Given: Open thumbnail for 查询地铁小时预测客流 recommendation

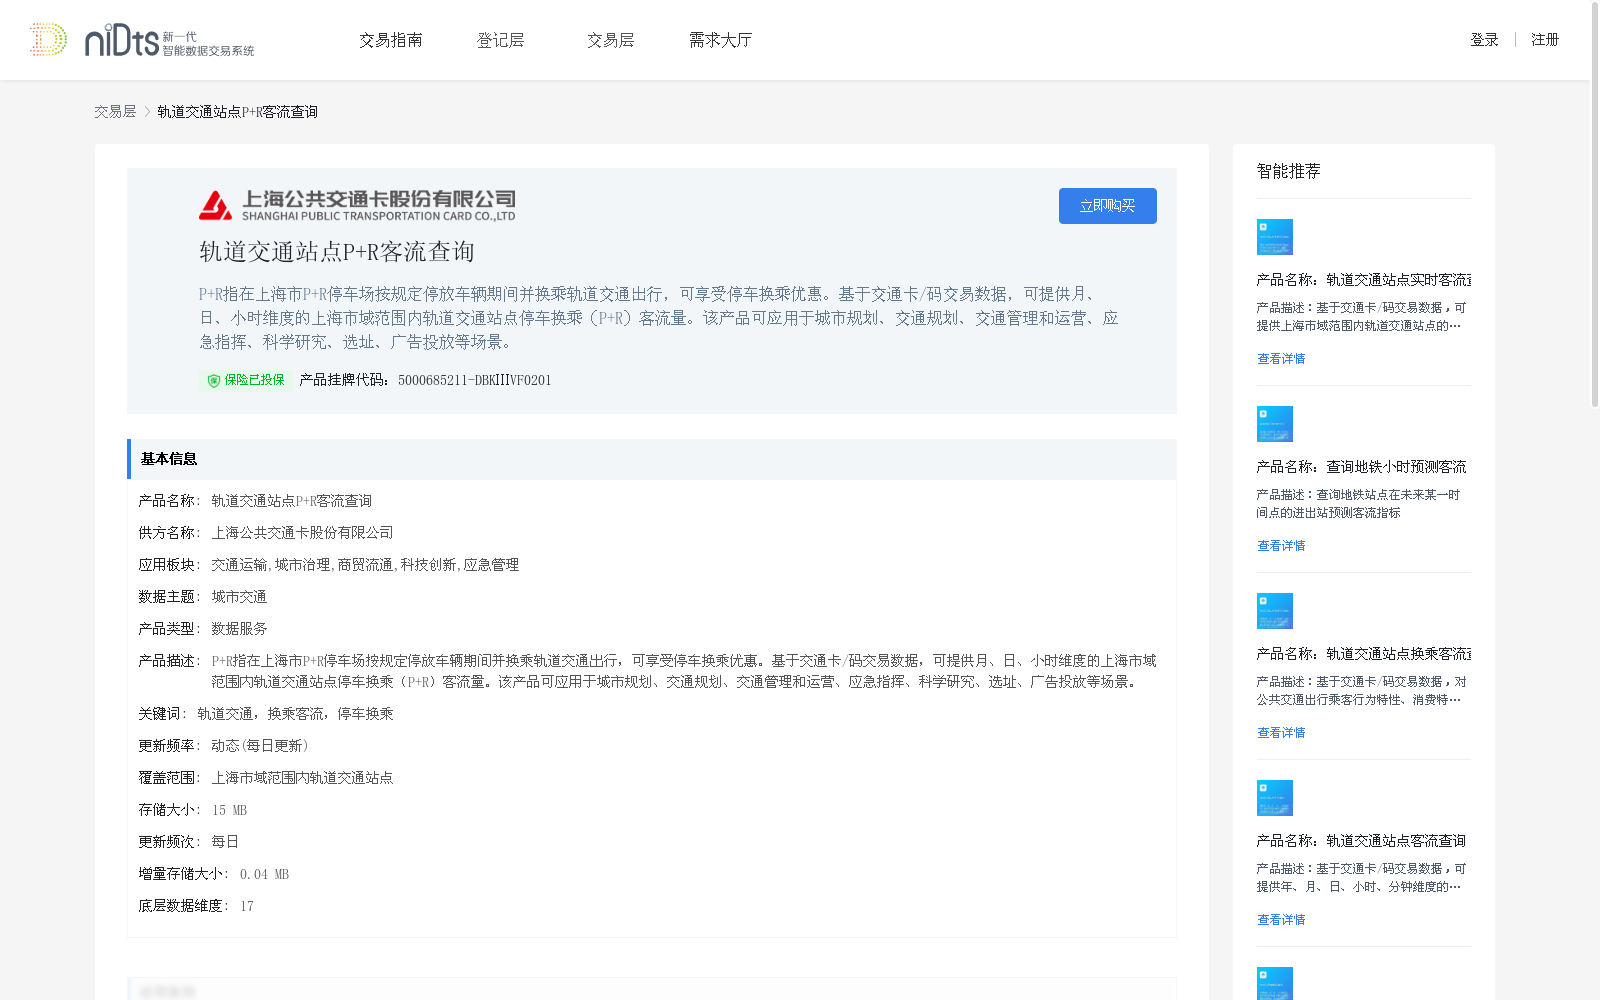Looking at the screenshot, I should click(1275, 424).
